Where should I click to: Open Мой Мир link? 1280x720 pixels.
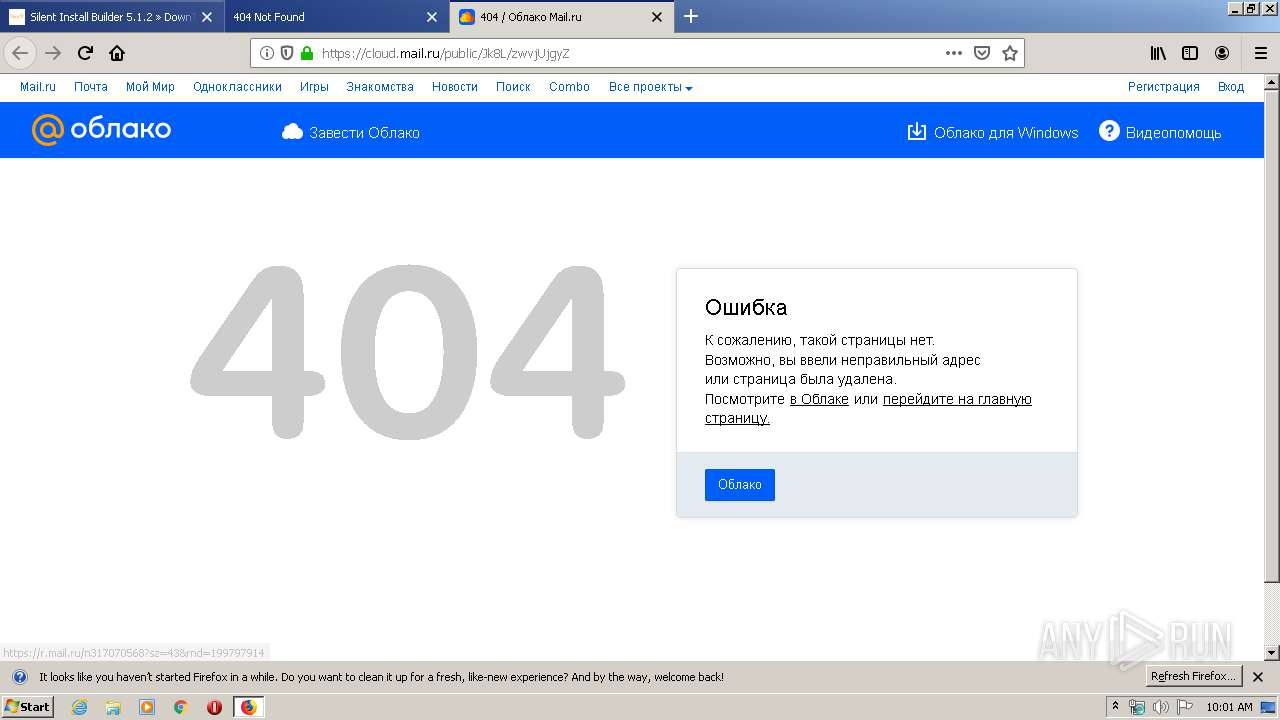click(x=150, y=87)
